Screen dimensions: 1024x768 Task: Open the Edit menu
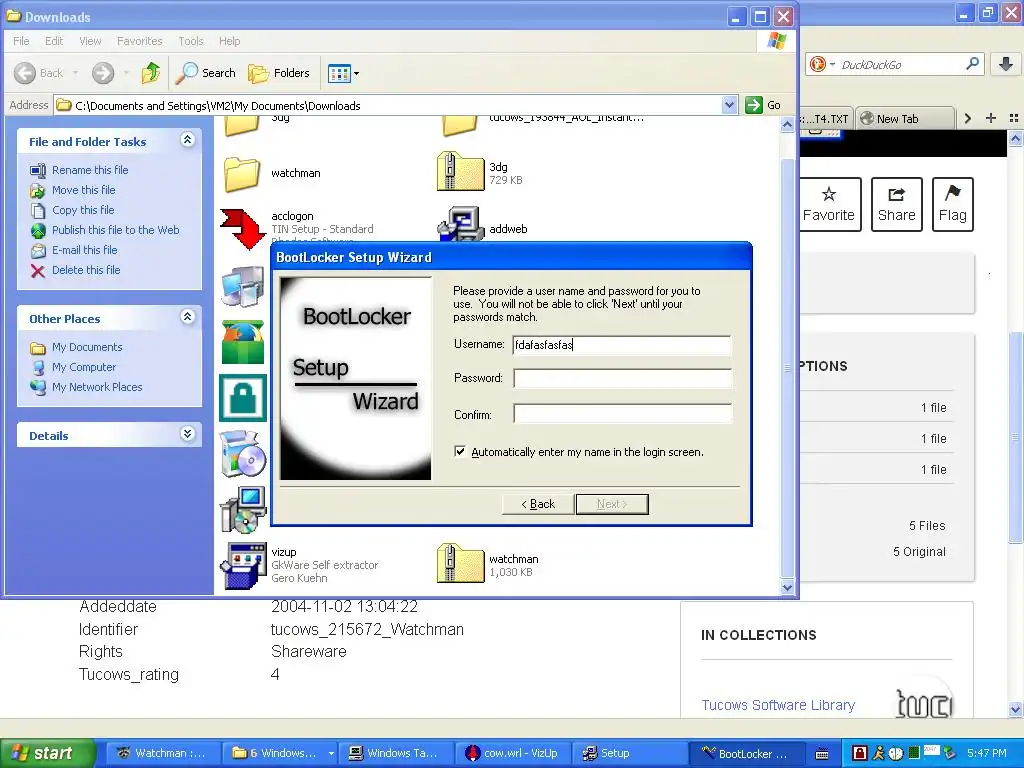pyautogui.click(x=54, y=40)
